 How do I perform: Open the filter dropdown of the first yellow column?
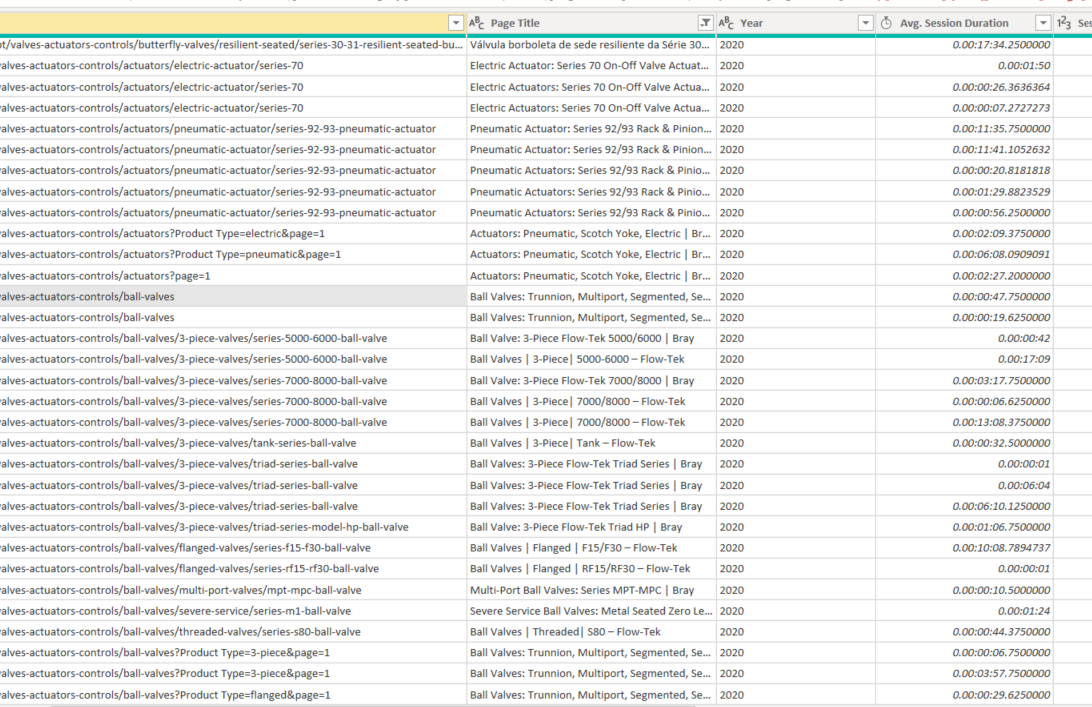(x=455, y=23)
